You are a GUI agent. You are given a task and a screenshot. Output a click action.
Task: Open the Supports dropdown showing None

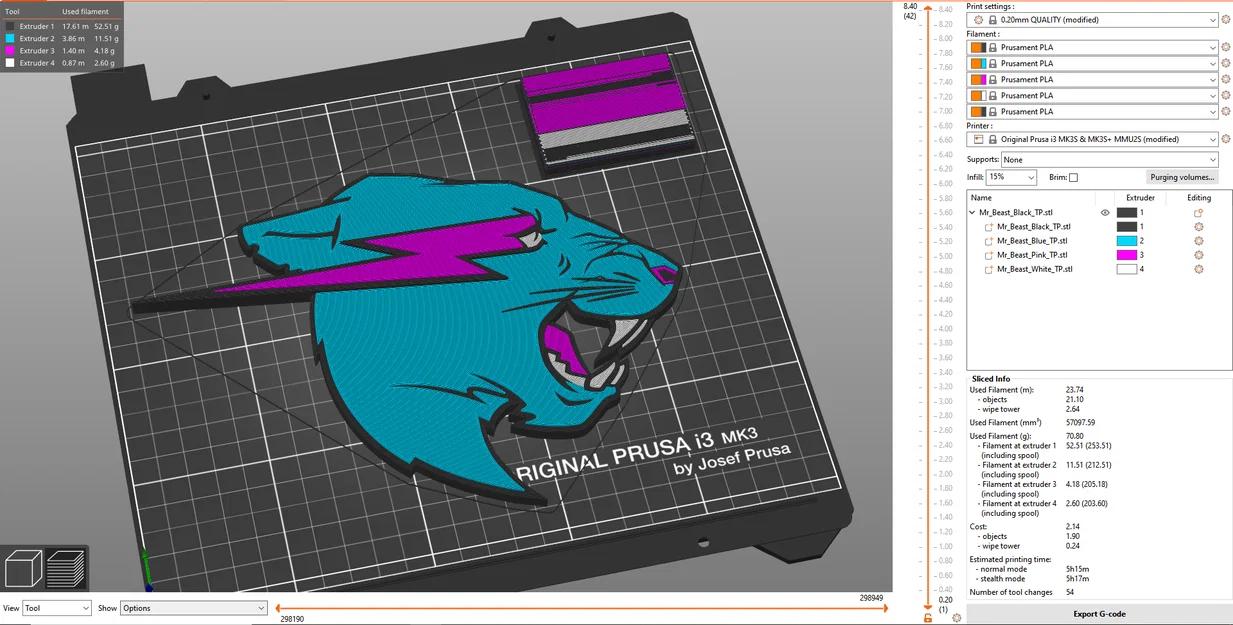pyautogui.click(x=1110, y=159)
